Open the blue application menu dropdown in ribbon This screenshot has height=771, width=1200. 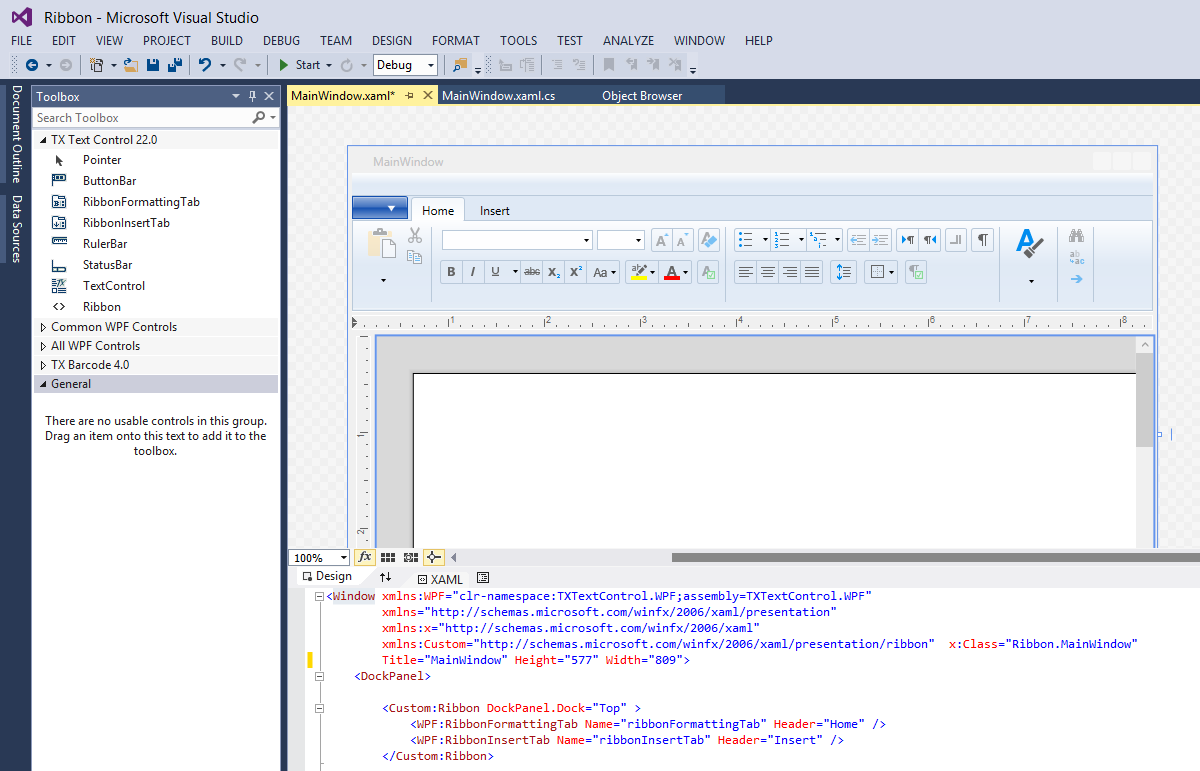pyautogui.click(x=380, y=208)
